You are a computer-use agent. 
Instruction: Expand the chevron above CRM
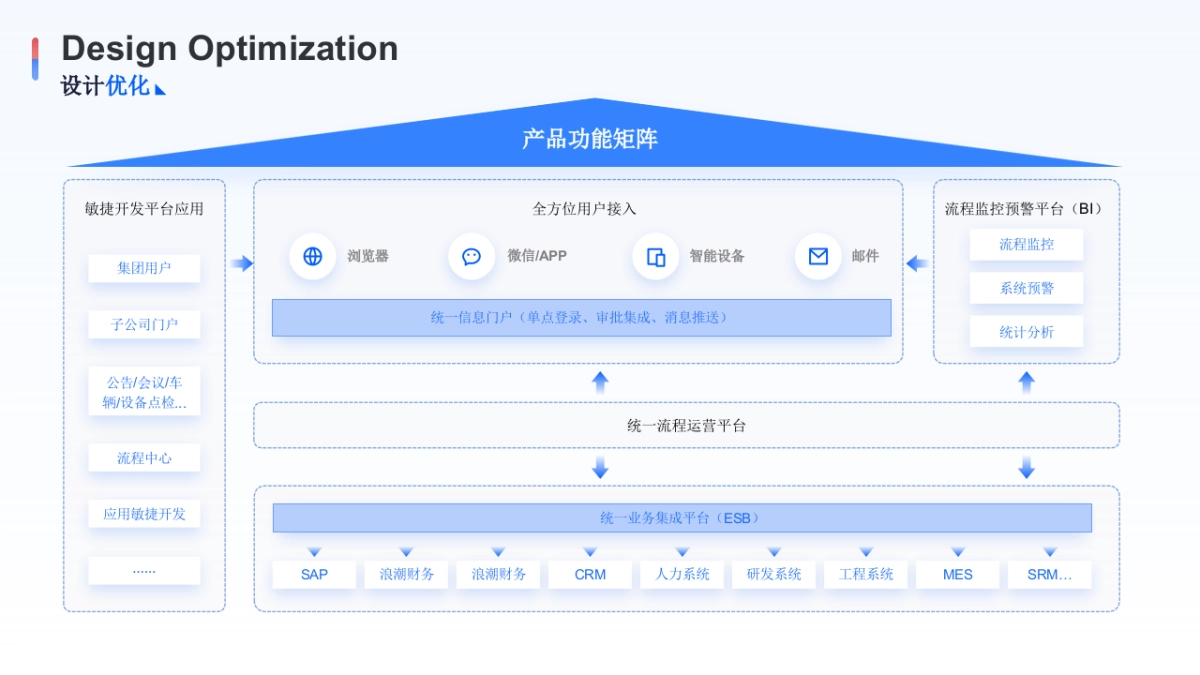(x=590, y=549)
